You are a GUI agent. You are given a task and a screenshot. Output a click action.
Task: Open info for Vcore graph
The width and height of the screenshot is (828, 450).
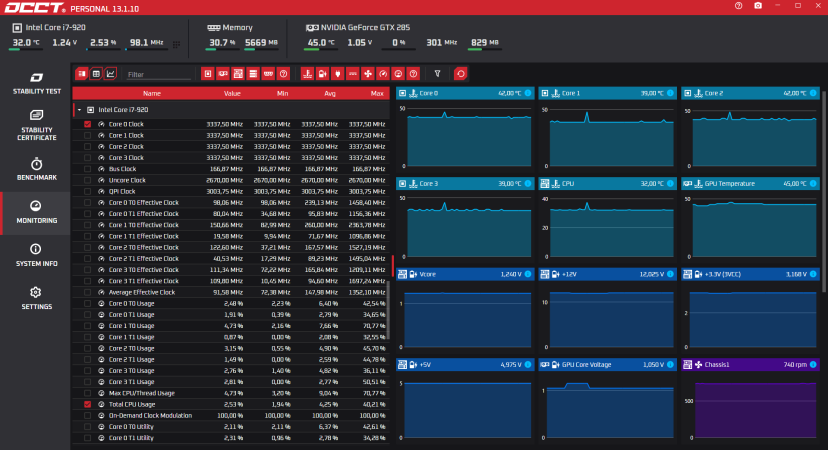[x=528, y=274]
